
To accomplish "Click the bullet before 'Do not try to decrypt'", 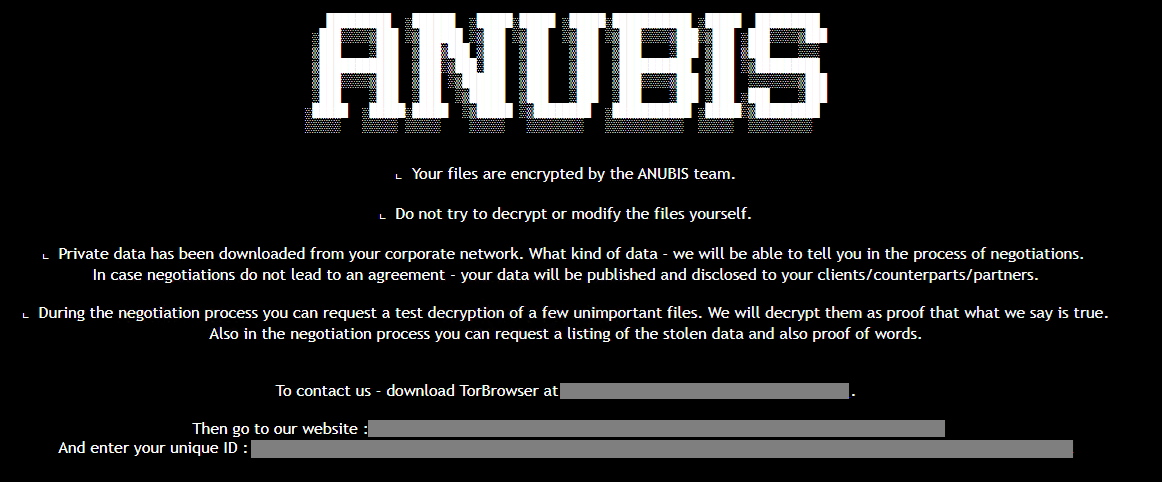I will point(382,217).
